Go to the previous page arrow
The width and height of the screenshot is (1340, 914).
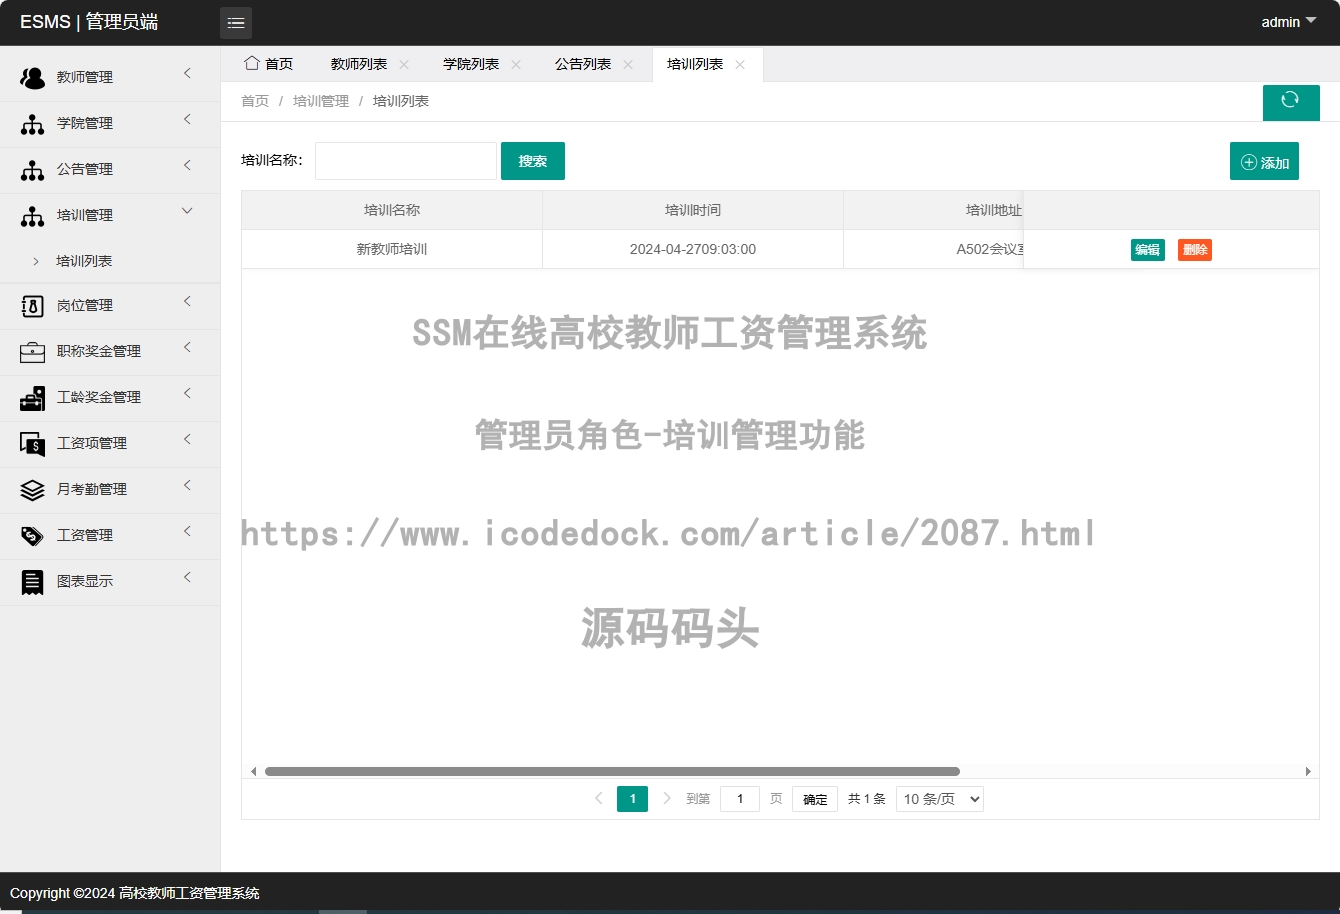[598, 798]
